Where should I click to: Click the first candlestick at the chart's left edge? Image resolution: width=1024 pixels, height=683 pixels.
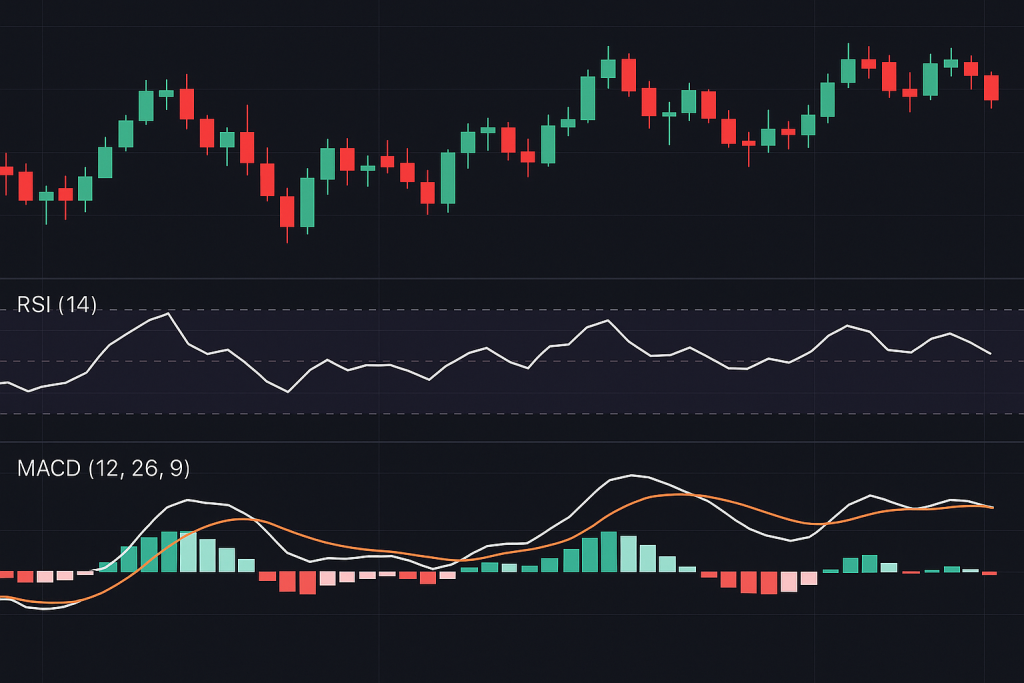point(6,171)
